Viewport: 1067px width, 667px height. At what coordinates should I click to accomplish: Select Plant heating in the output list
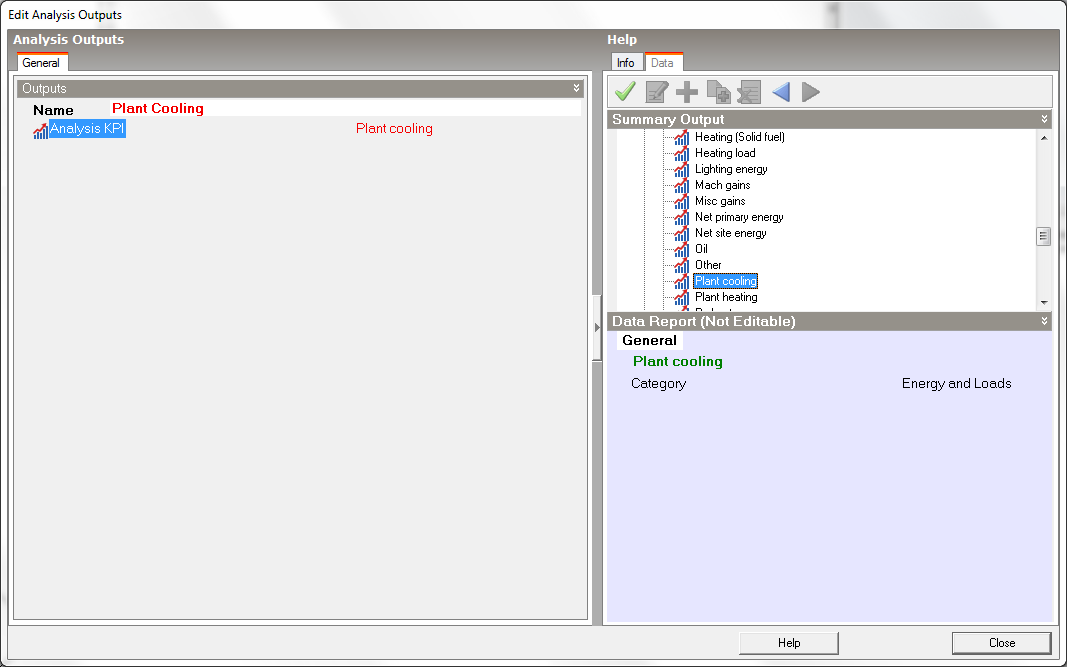[726, 297]
